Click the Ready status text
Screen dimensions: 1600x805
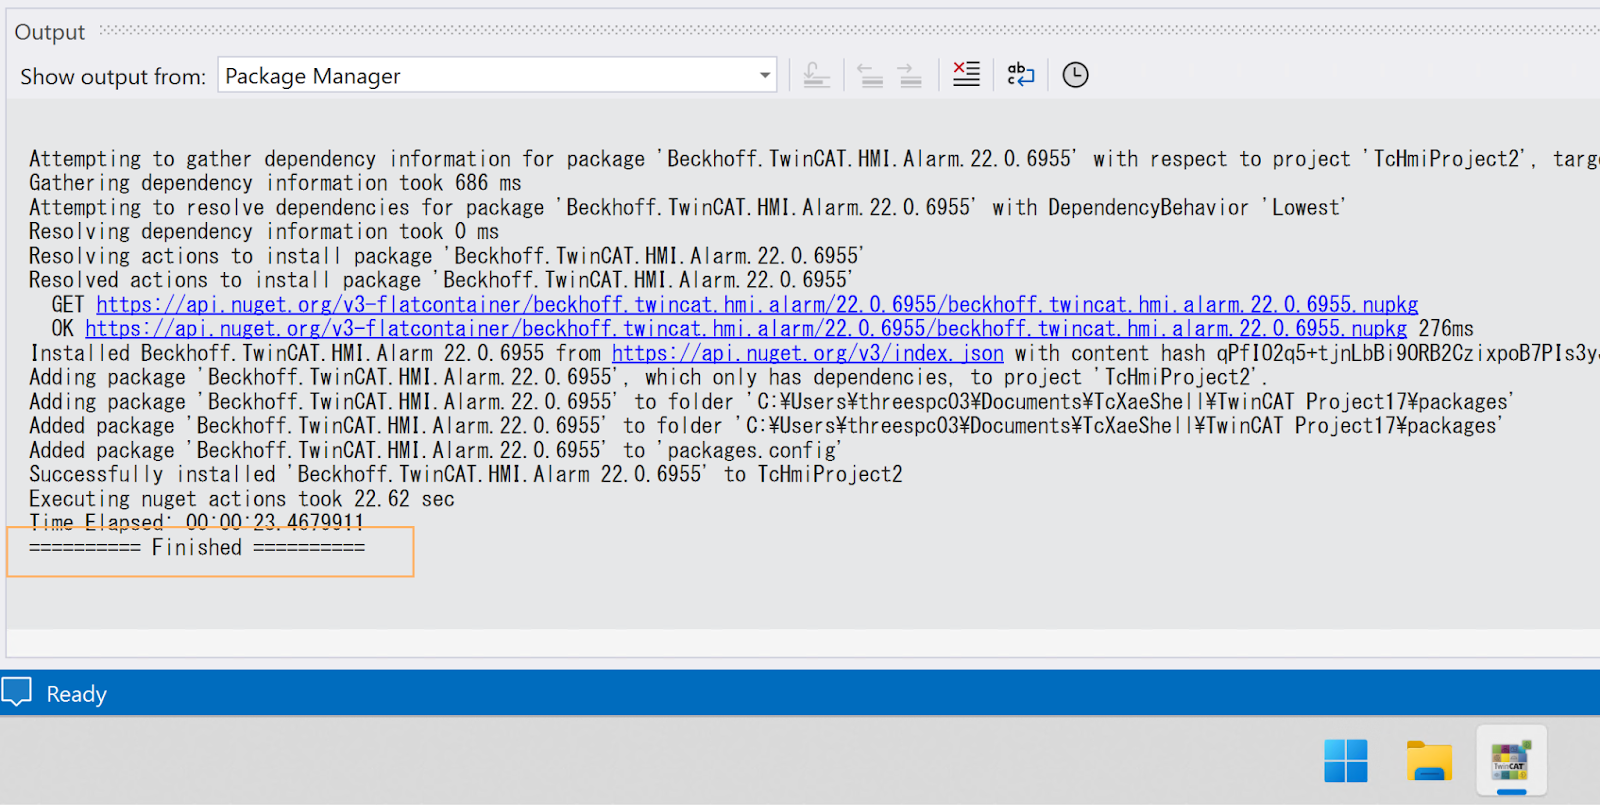(76, 694)
